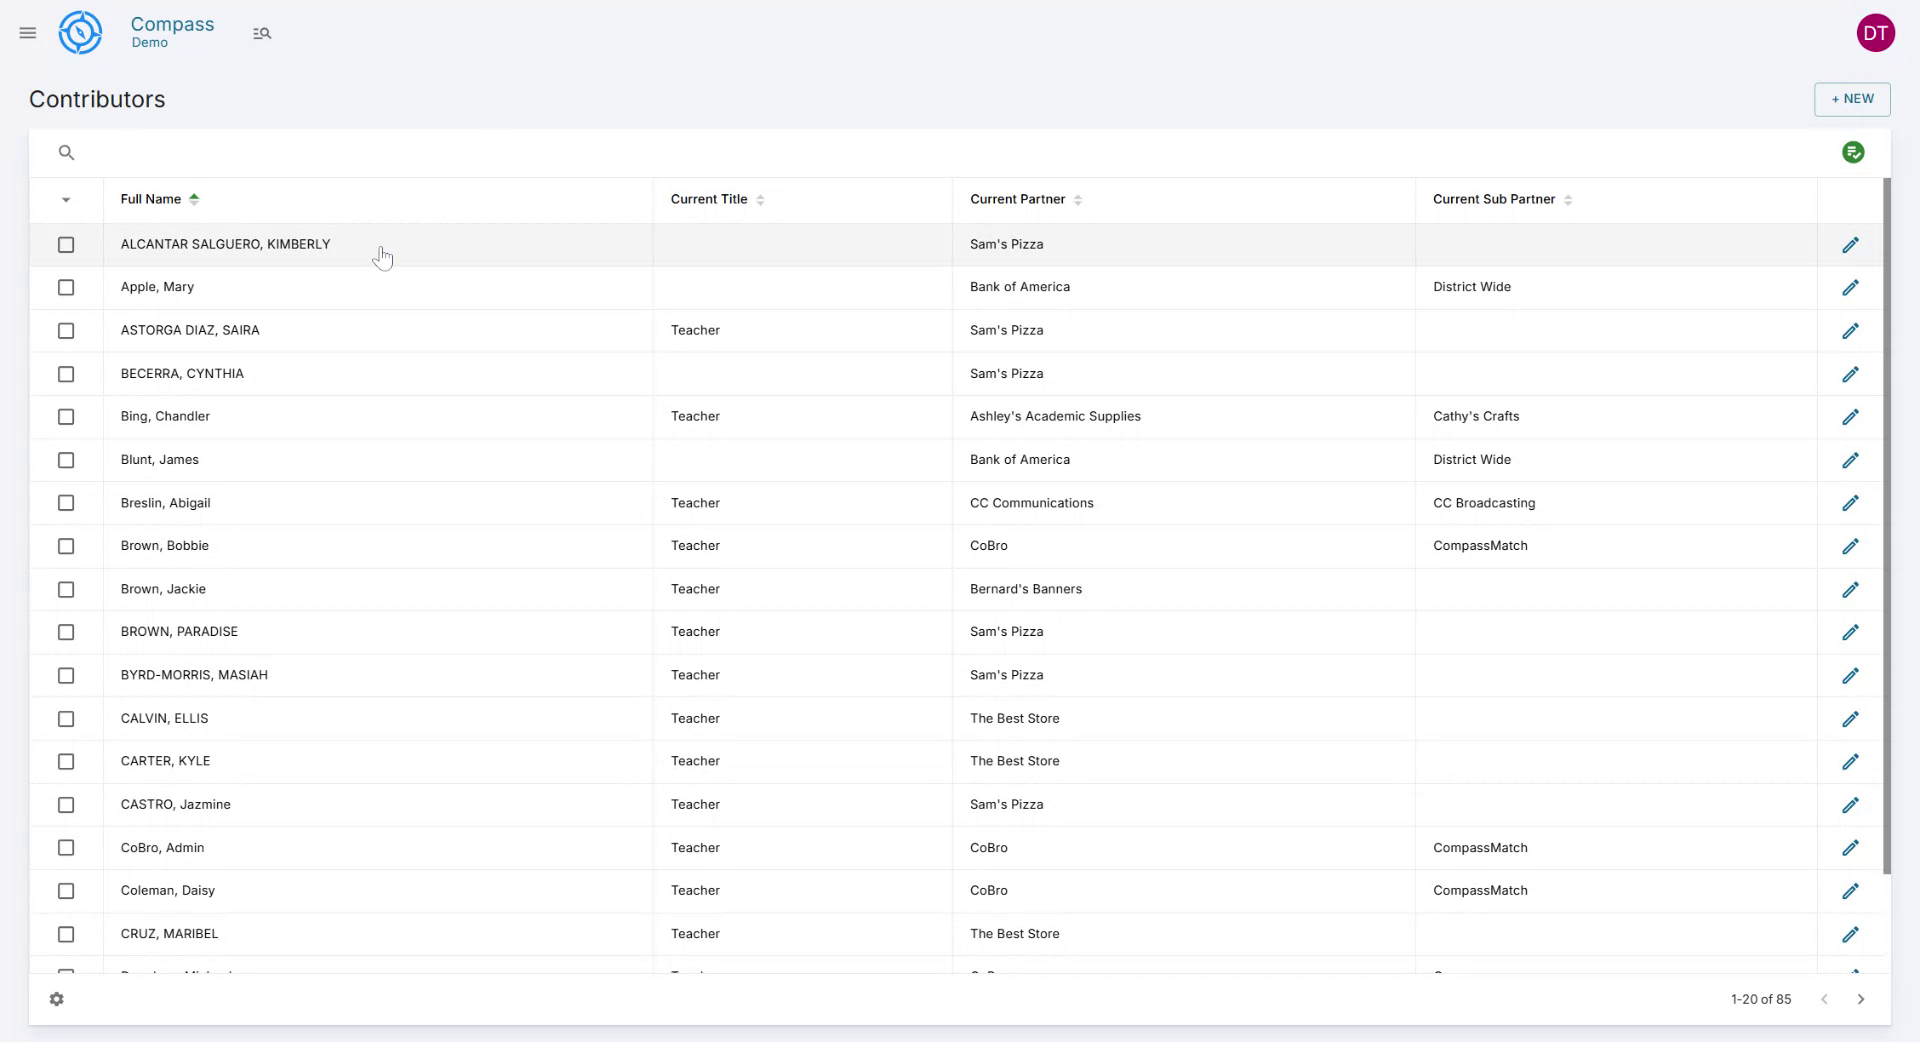Sort by the Current Sub Partner column
Viewport: 1920px width, 1042px height.
pos(1567,199)
